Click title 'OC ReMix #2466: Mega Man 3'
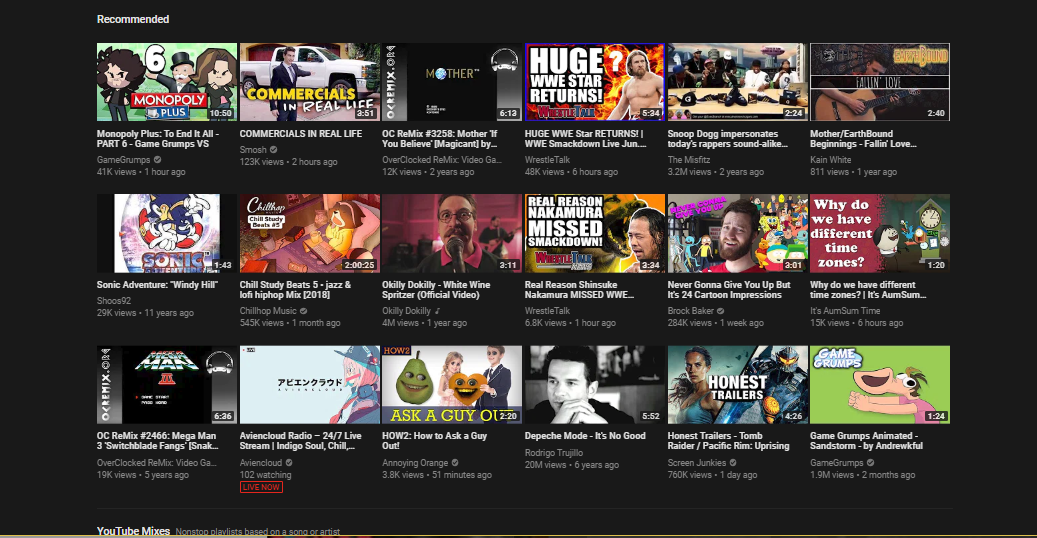 tap(158, 441)
